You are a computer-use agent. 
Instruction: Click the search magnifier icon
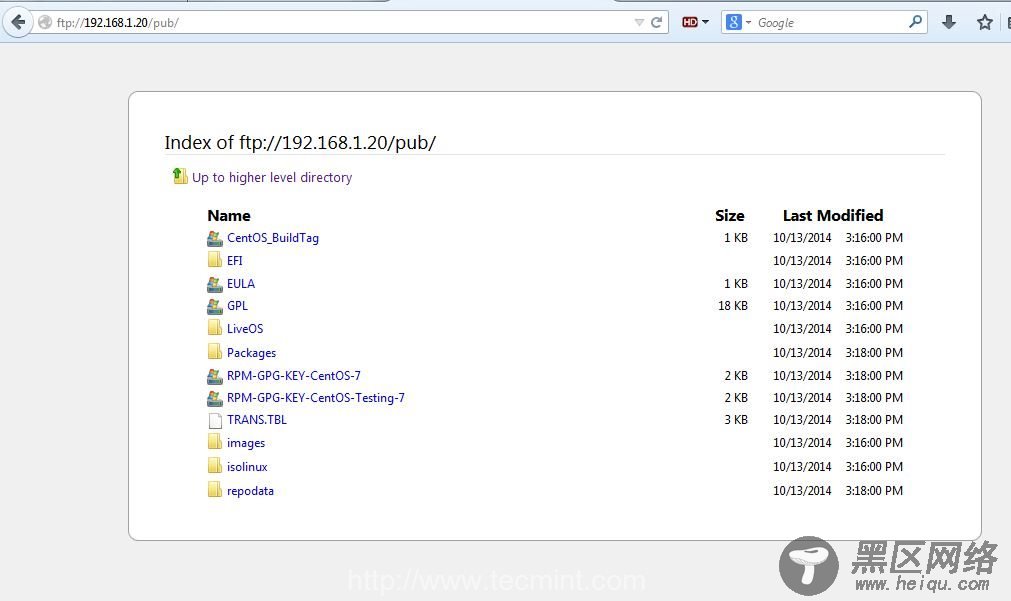click(x=915, y=22)
